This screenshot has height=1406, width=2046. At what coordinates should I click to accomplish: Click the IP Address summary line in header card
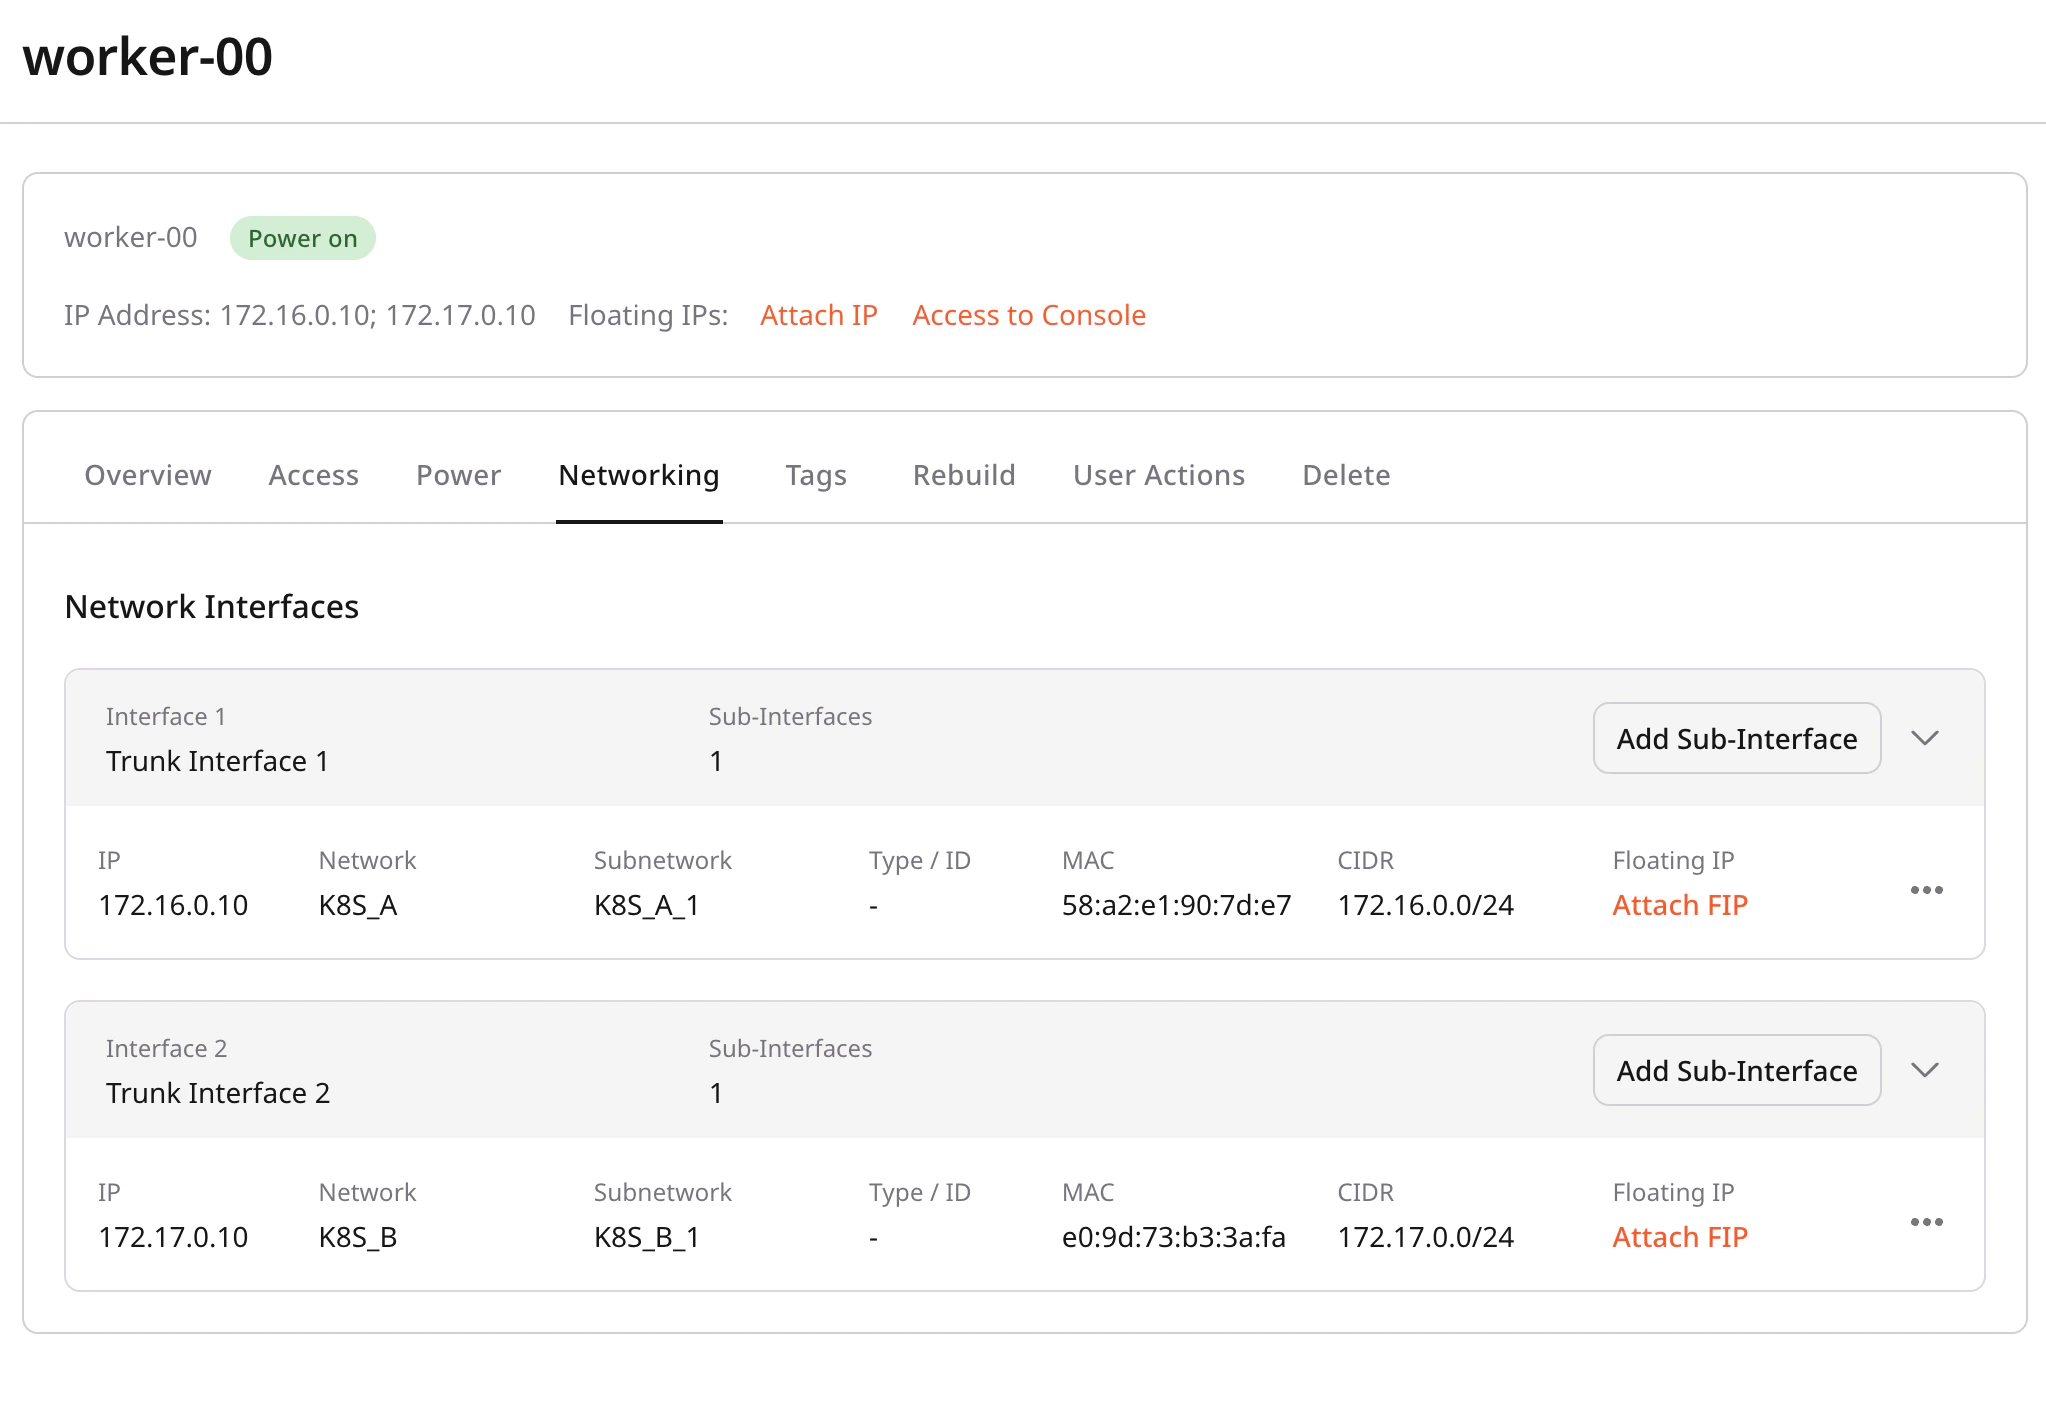(x=300, y=315)
